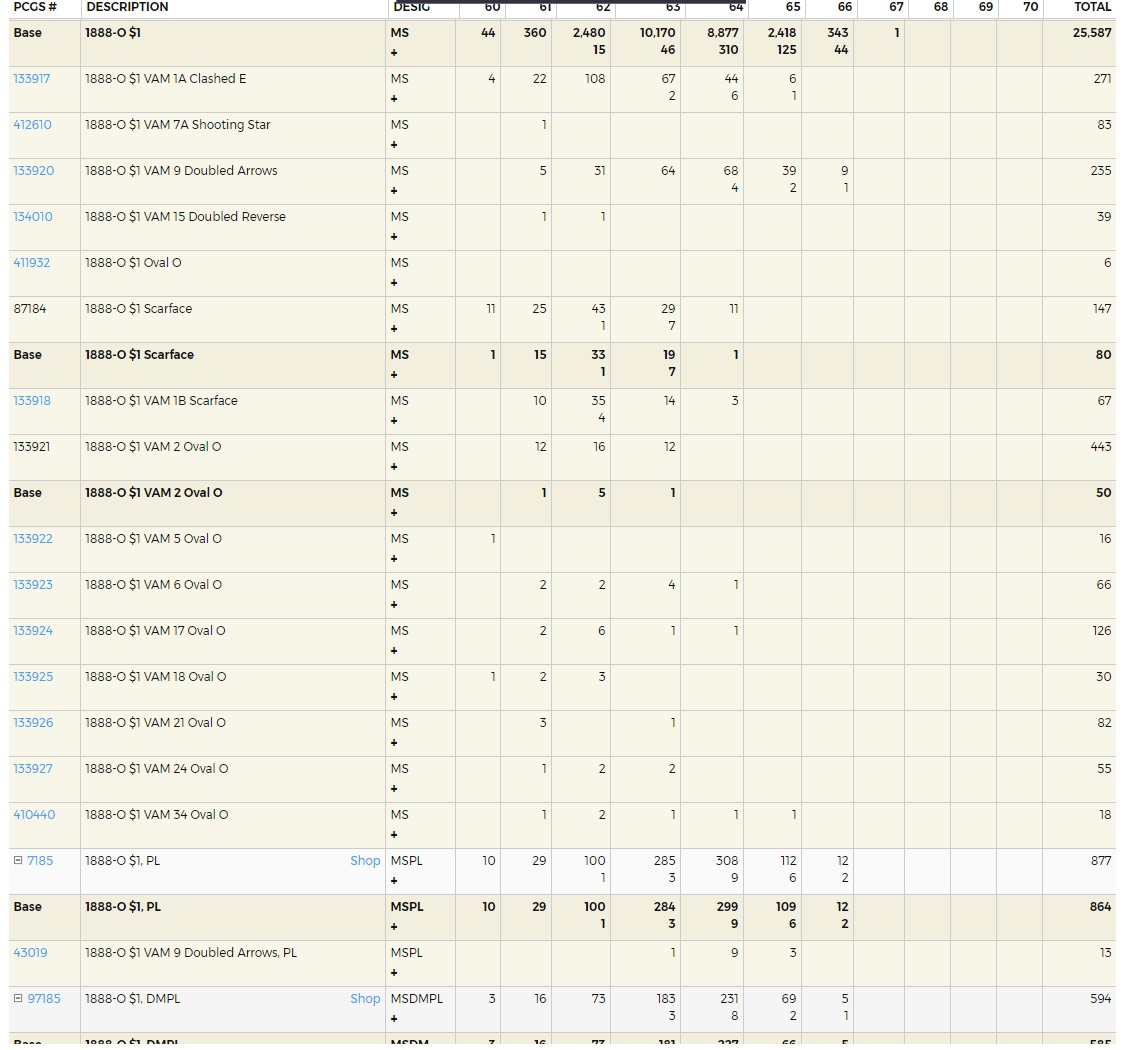1124x1050 pixels.
Task: Select total 877 for 1888-O $1, PL
Action: point(1101,861)
